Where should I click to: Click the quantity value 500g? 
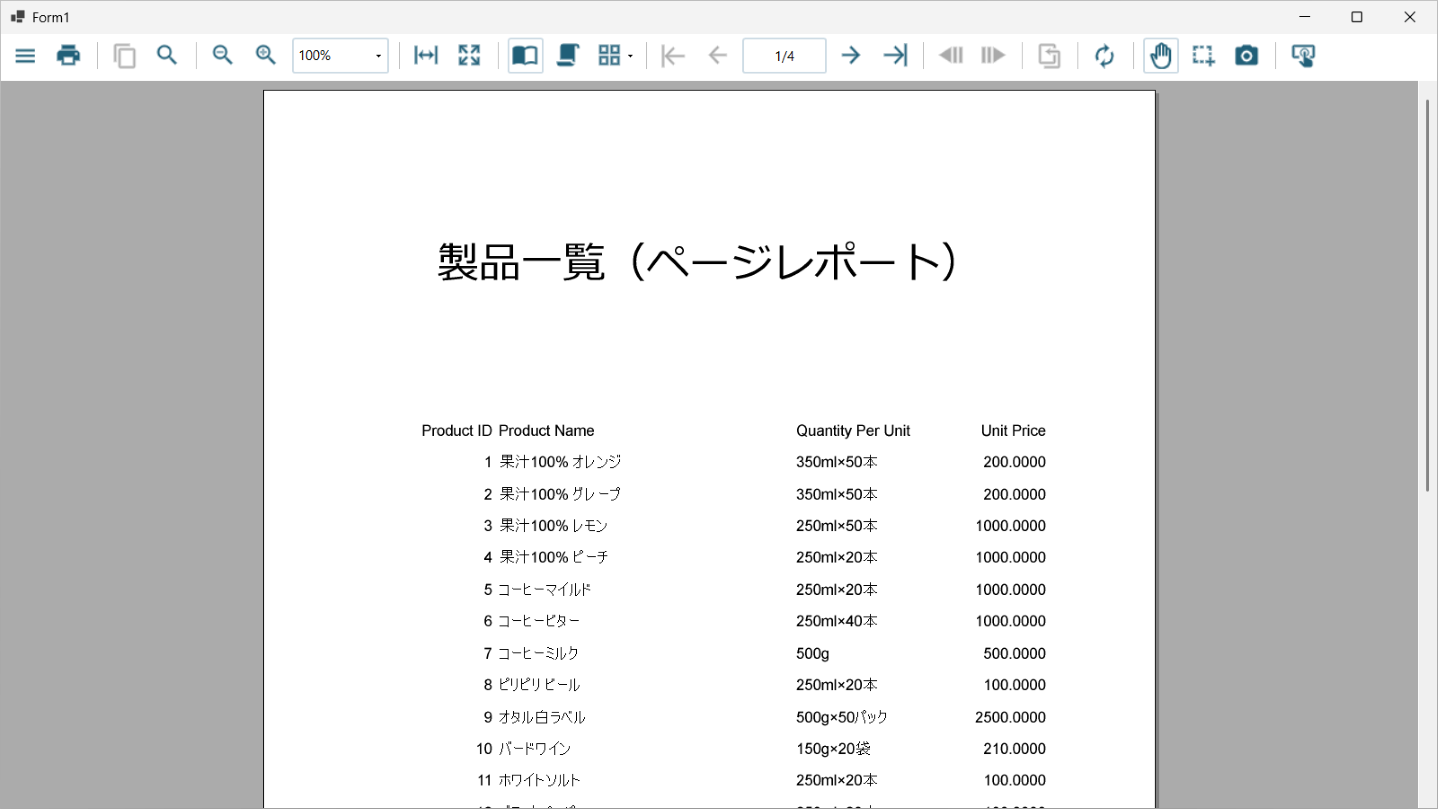coord(813,654)
